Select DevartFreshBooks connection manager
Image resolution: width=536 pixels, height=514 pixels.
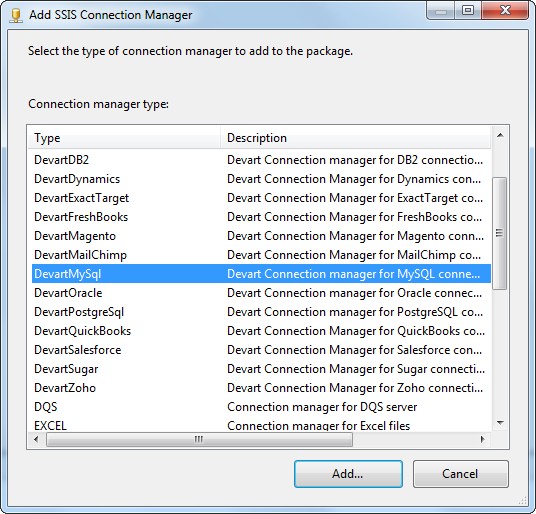pyautogui.click(x=261, y=217)
